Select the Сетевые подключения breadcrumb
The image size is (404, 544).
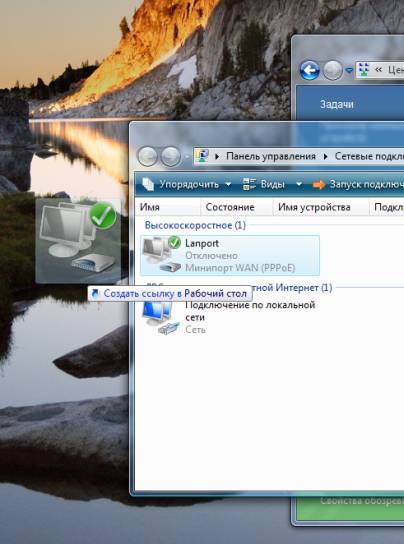[369, 156]
